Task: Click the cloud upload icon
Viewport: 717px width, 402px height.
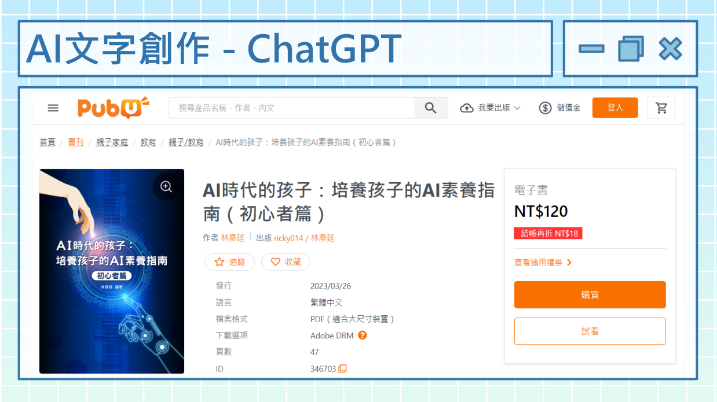Action: pyautogui.click(x=466, y=108)
